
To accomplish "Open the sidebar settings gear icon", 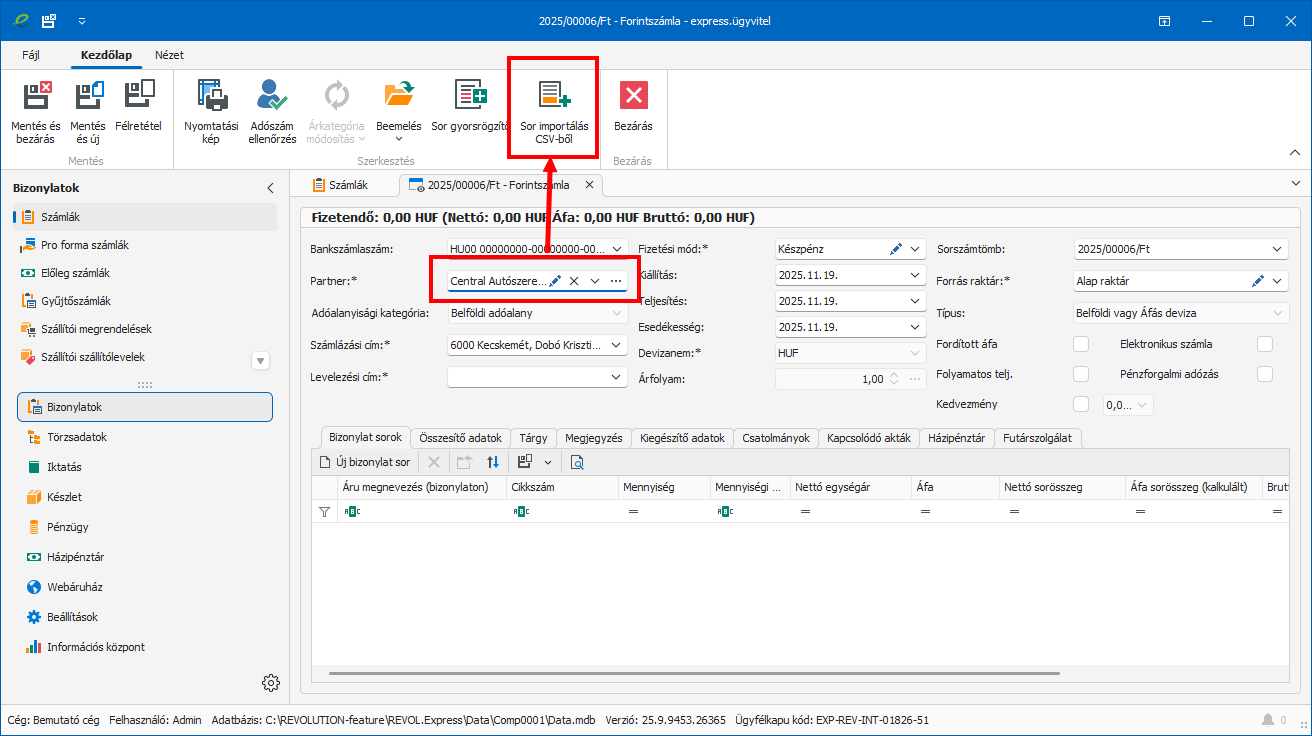I will [x=270, y=683].
